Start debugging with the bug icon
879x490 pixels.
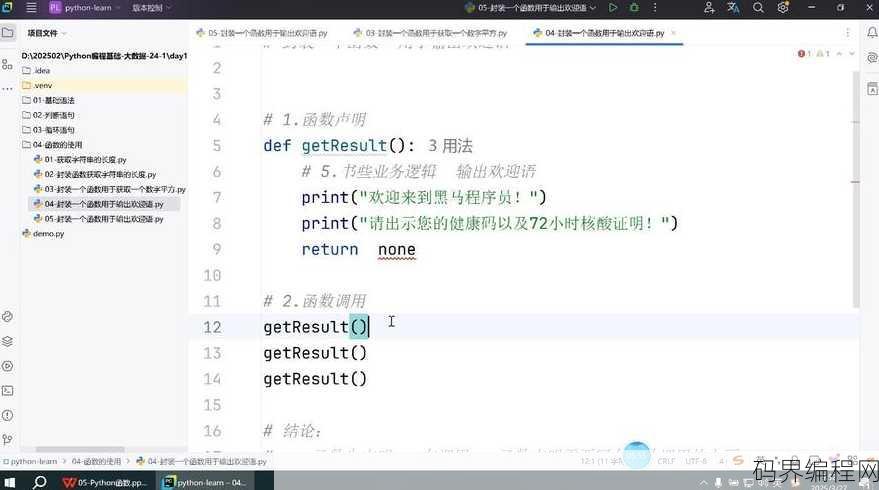point(634,8)
